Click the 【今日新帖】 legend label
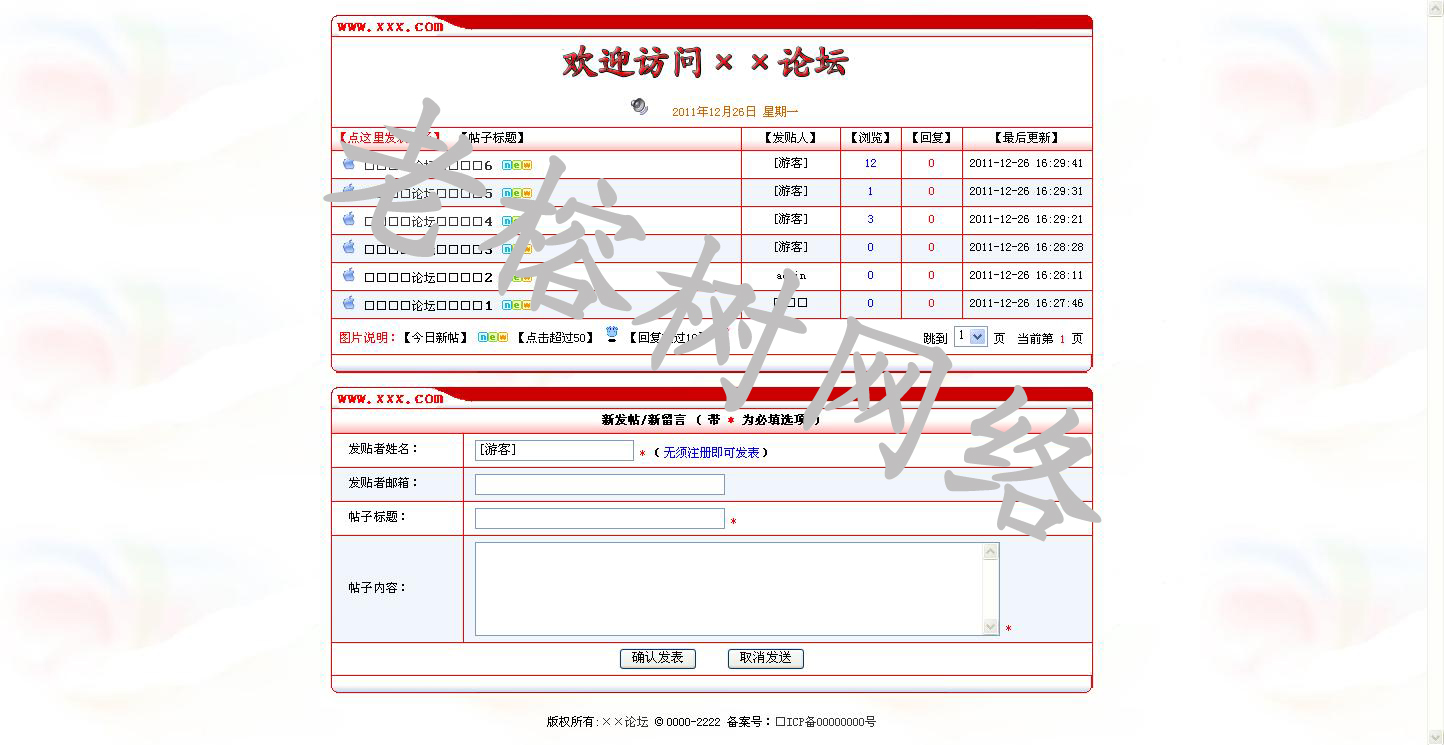 [435, 338]
